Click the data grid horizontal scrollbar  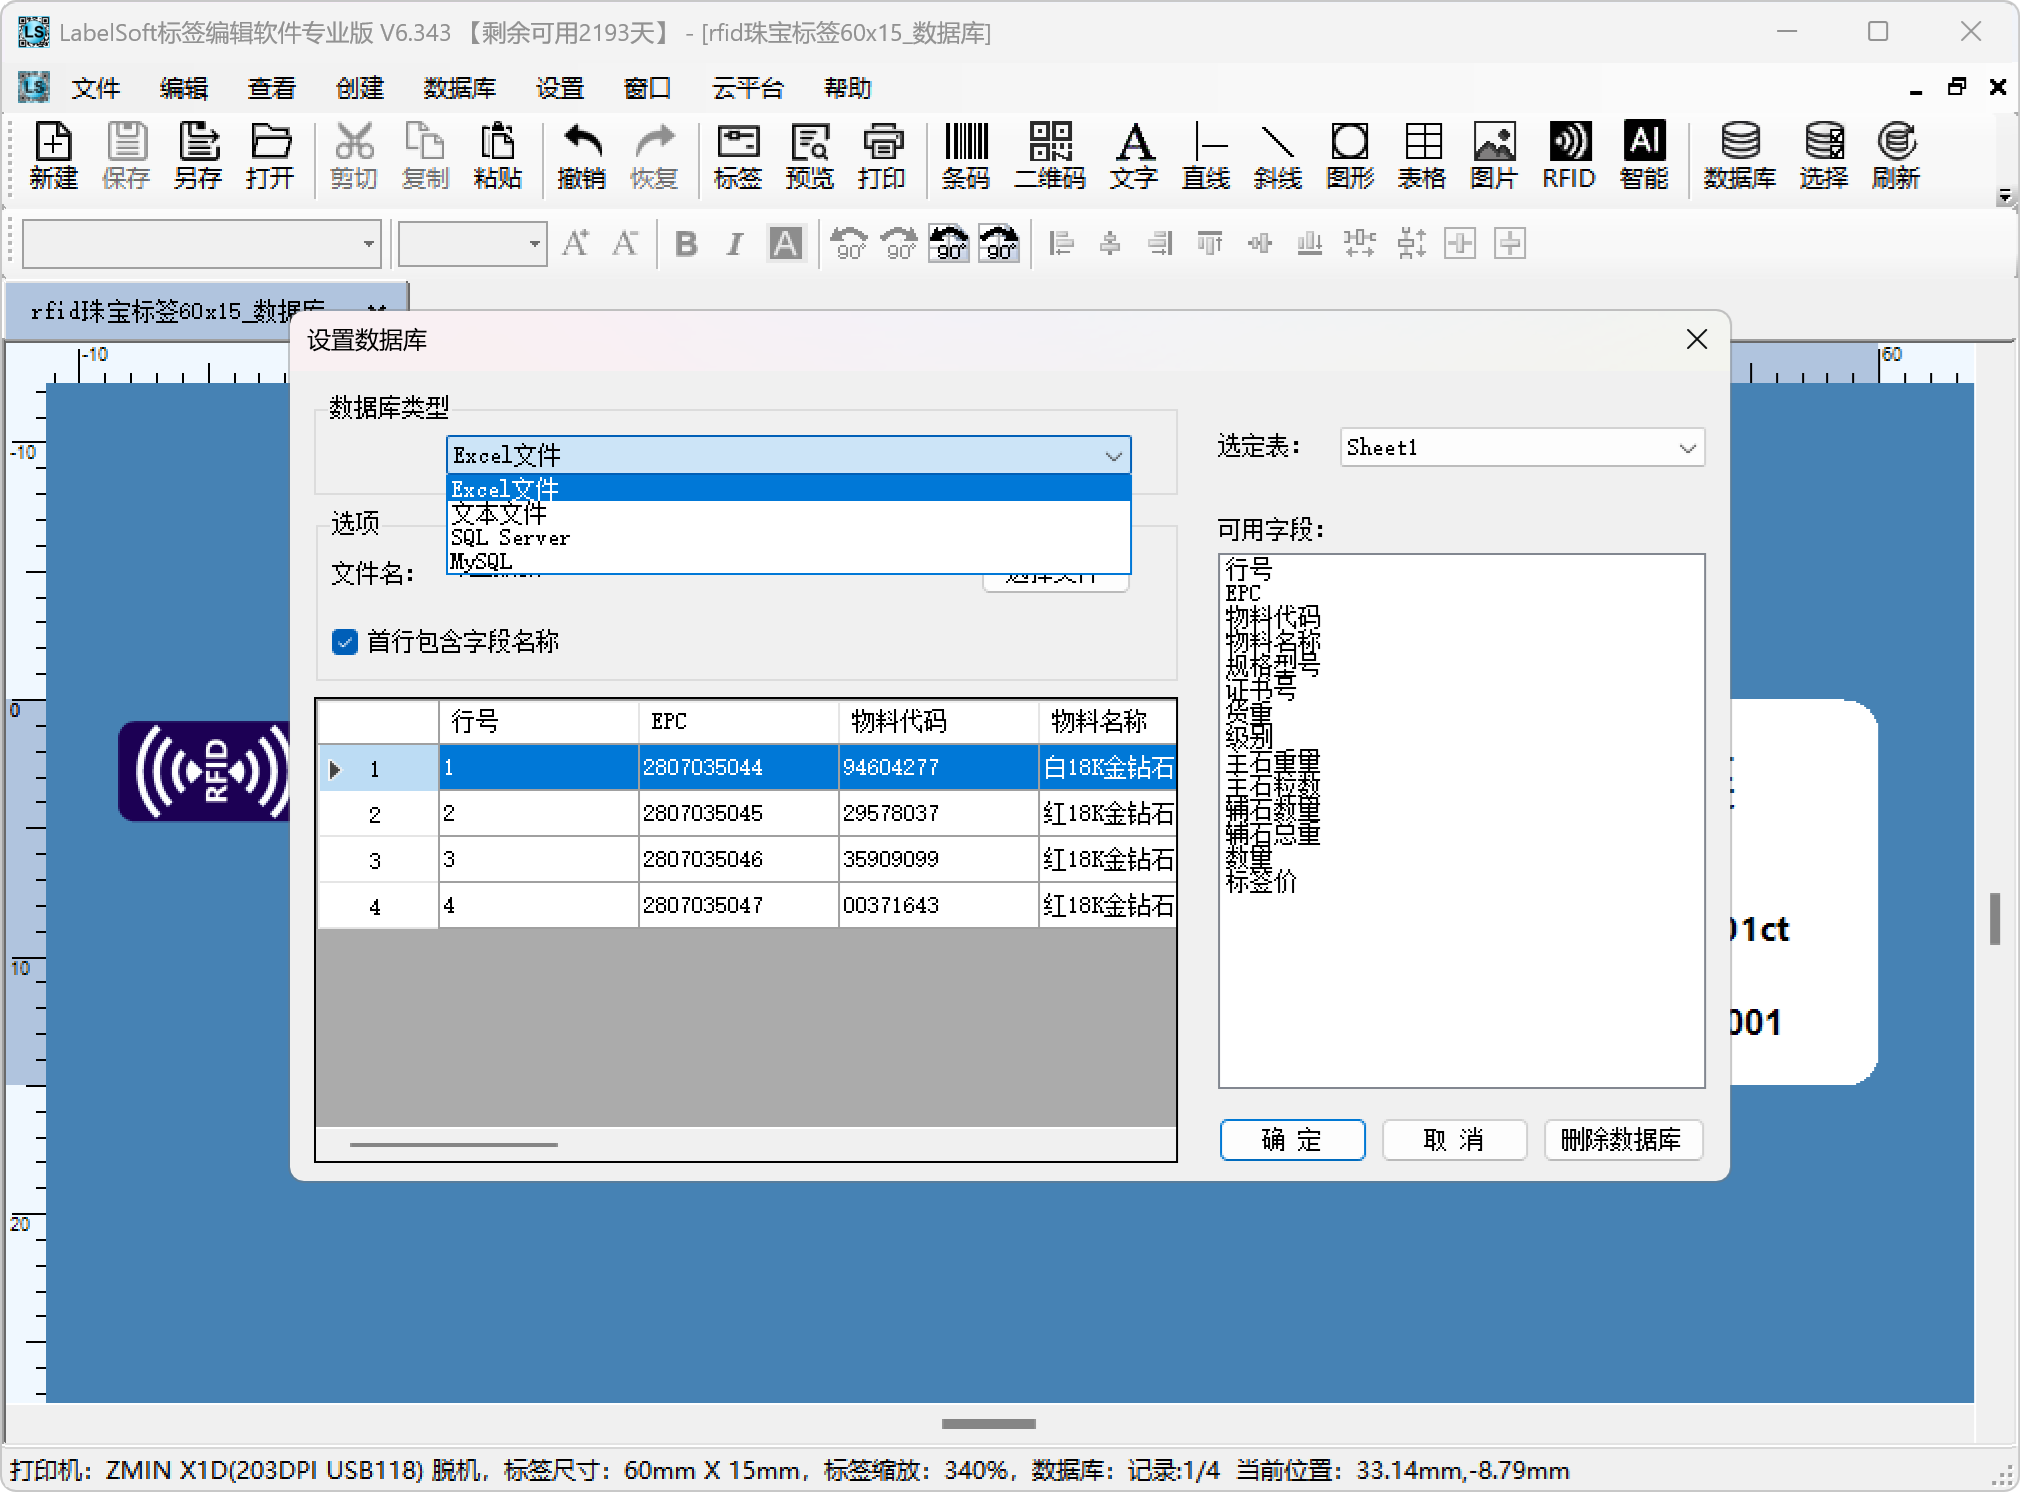[453, 1144]
